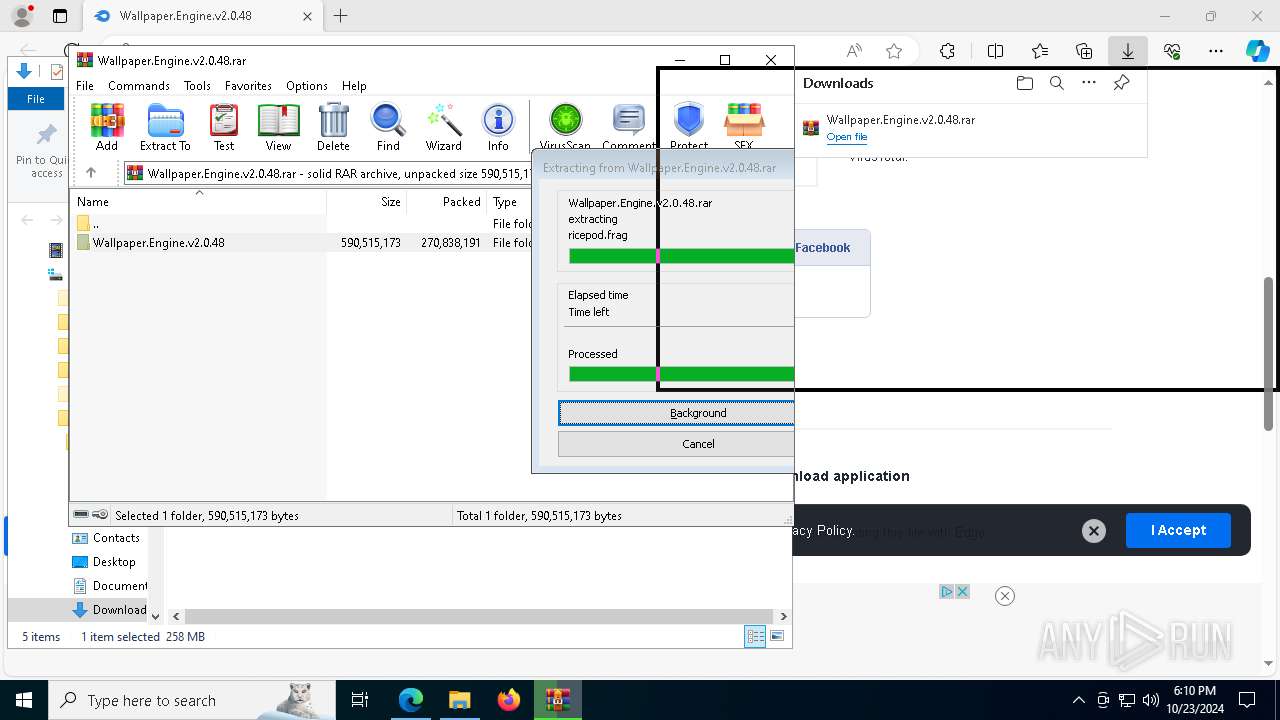Open the View tool in WinRAR
Image resolution: width=1280 pixels, height=720 pixels.
pos(278,127)
